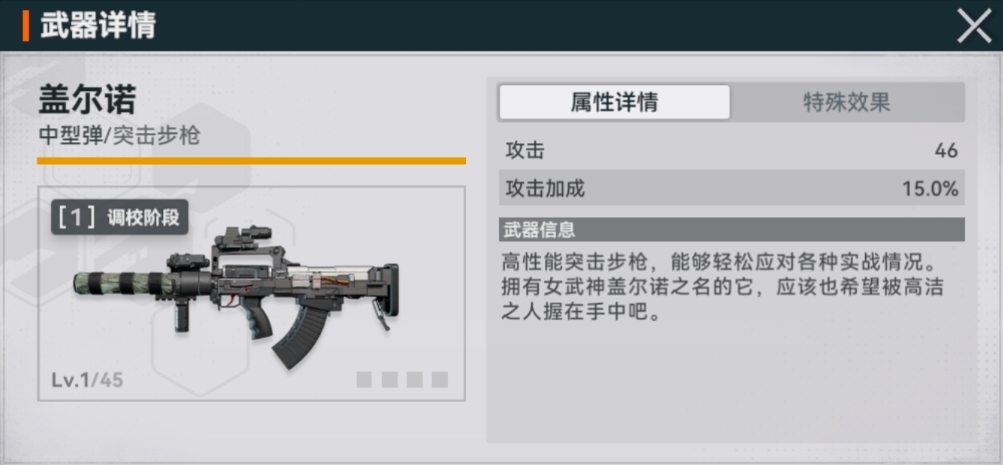Select the third gray slot square
1003x465 pixels.
(415, 380)
